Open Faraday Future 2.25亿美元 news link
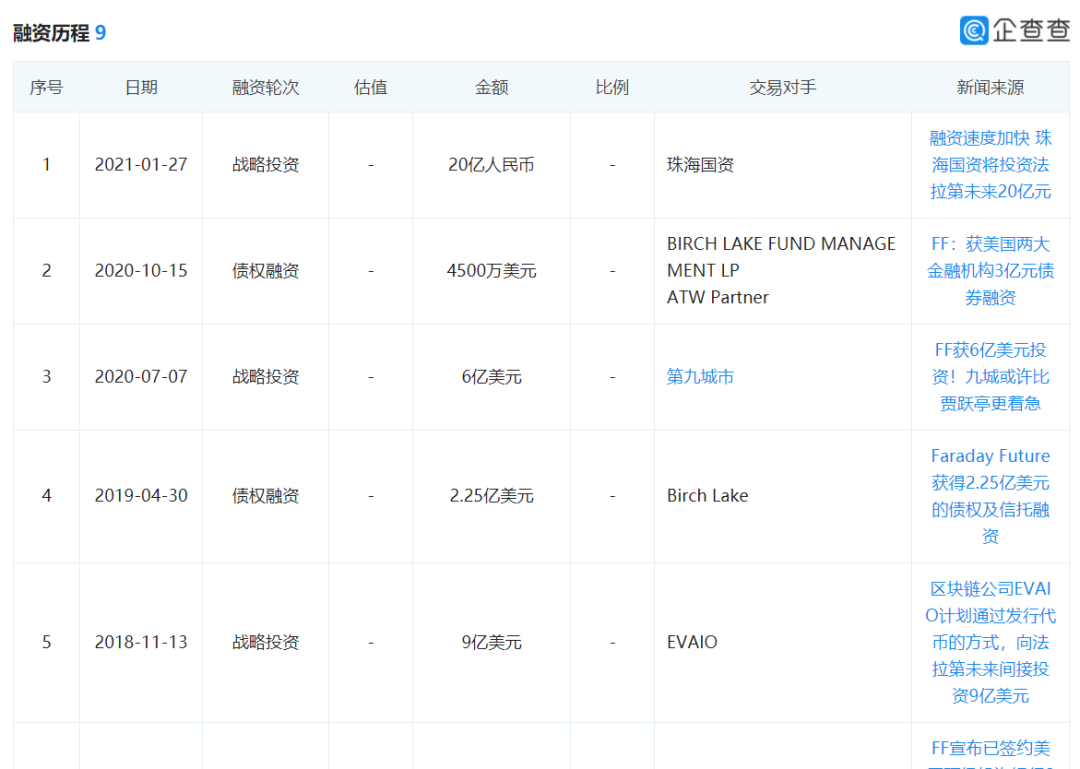 [x=990, y=496]
